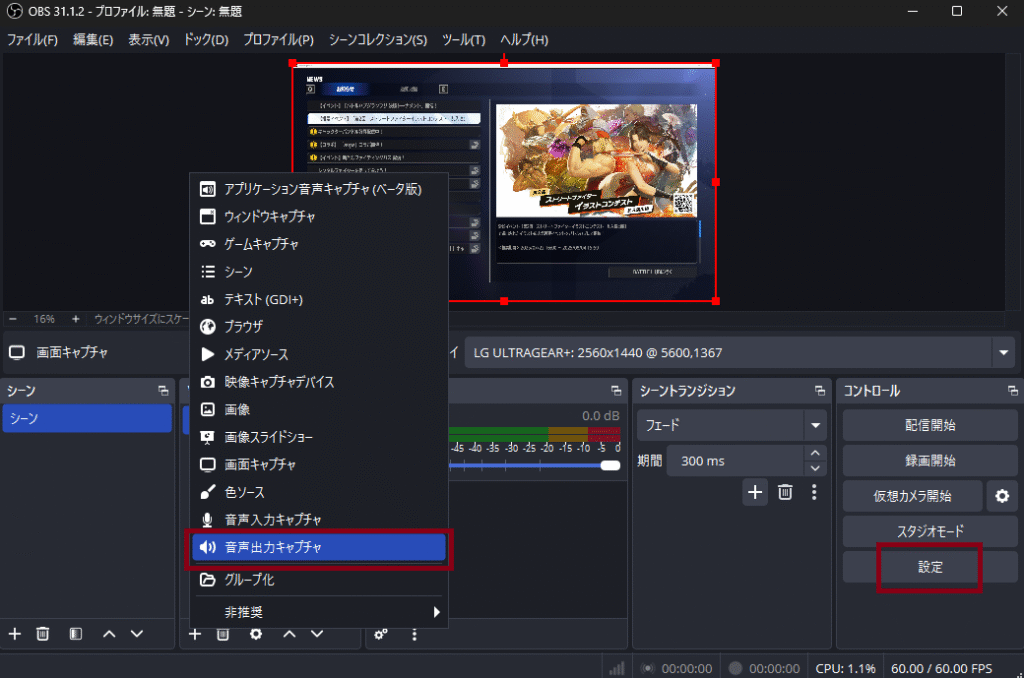
Task: Open the プロファイル(P) menu
Action: 278,40
